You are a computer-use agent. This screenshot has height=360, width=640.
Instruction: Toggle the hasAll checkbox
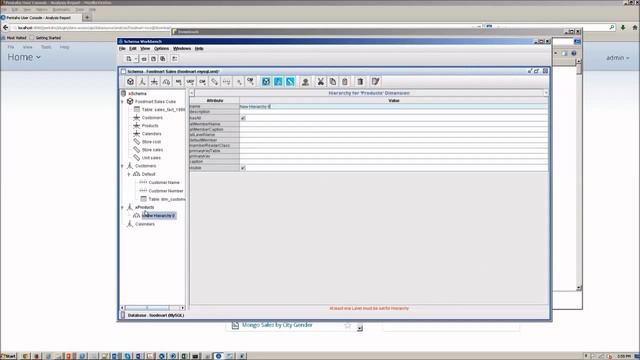tap(243, 118)
